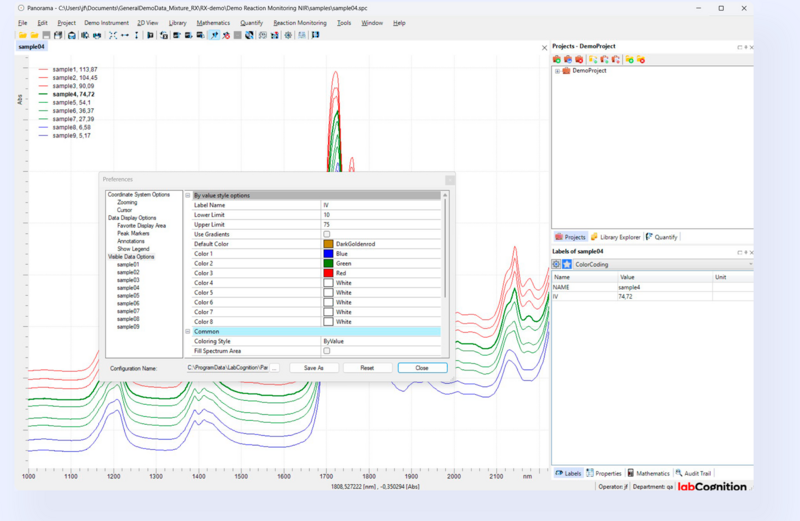This screenshot has width=800, height=521.
Task: Click the briefcase with green plus icon
Action: pos(557,60)
